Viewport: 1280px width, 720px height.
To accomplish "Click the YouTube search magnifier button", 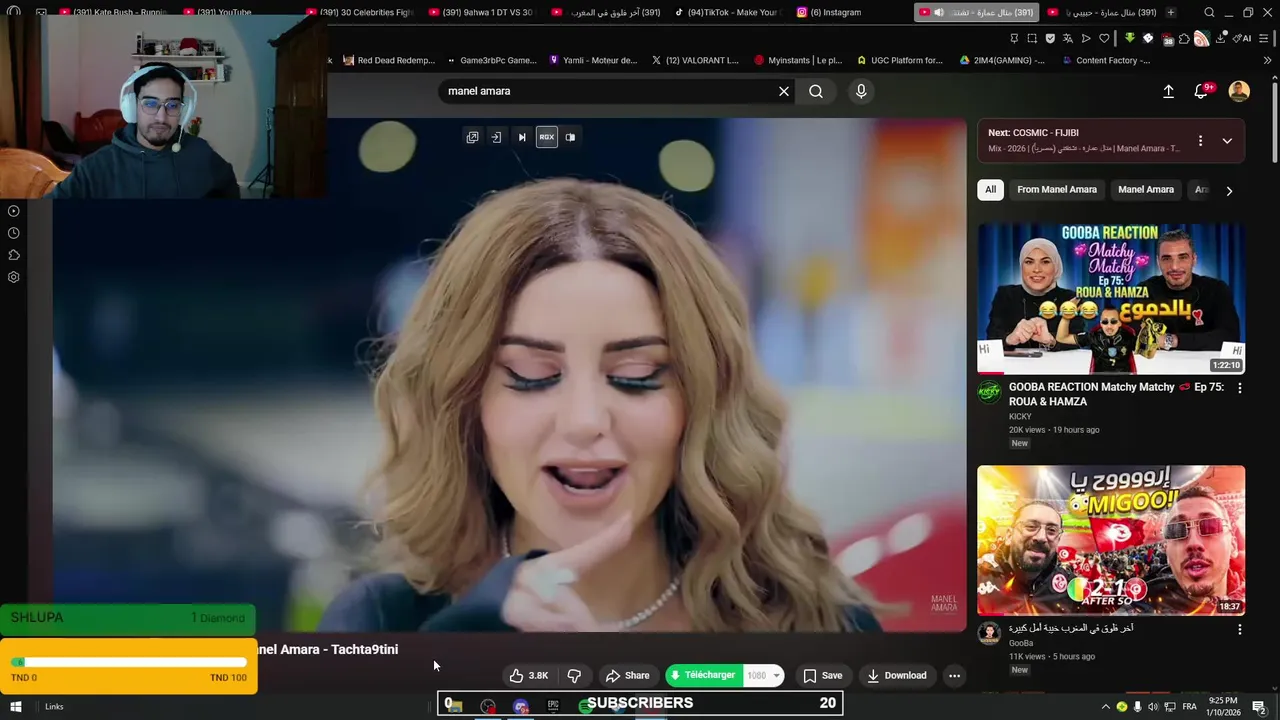I will point(816,91).
